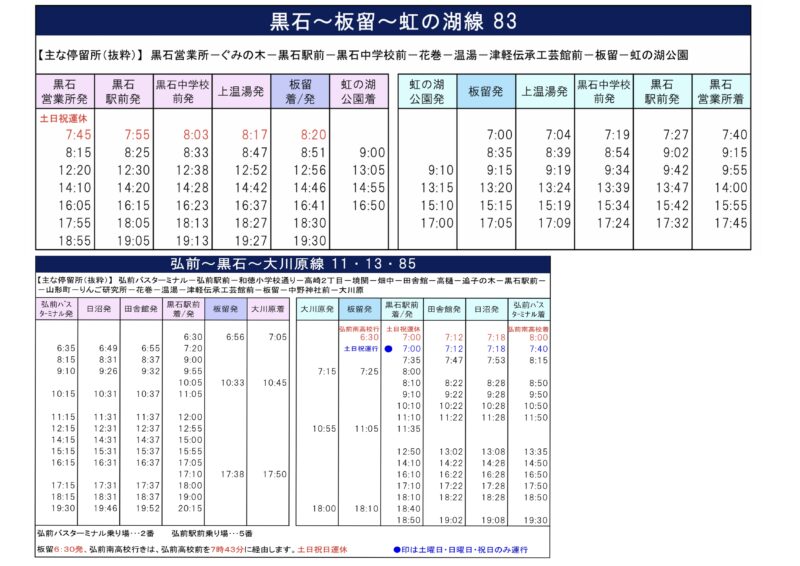Click the 17:38 time cell
The width and height of the screenshot is (800, 566).
click(233, 474)
